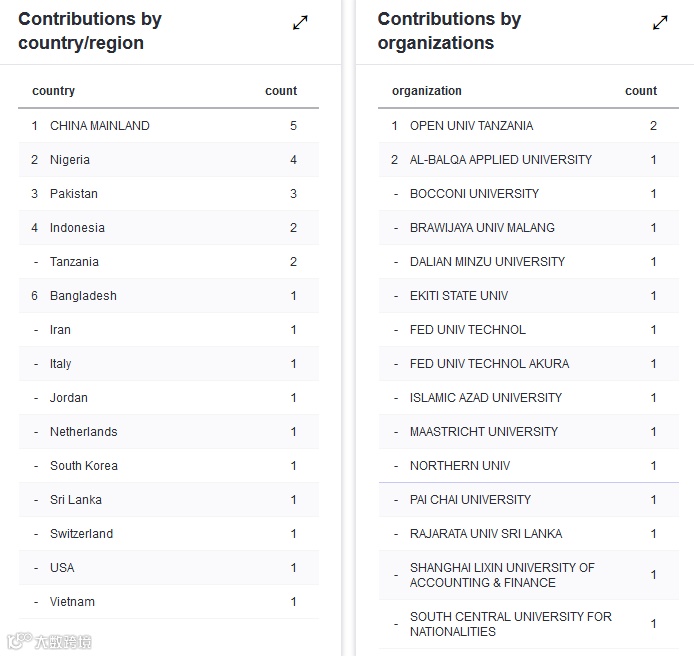Click the ISLAMIC AZAD UNIVERSITY row
This screenshot has height=656, width=694.
click(486, 398)
